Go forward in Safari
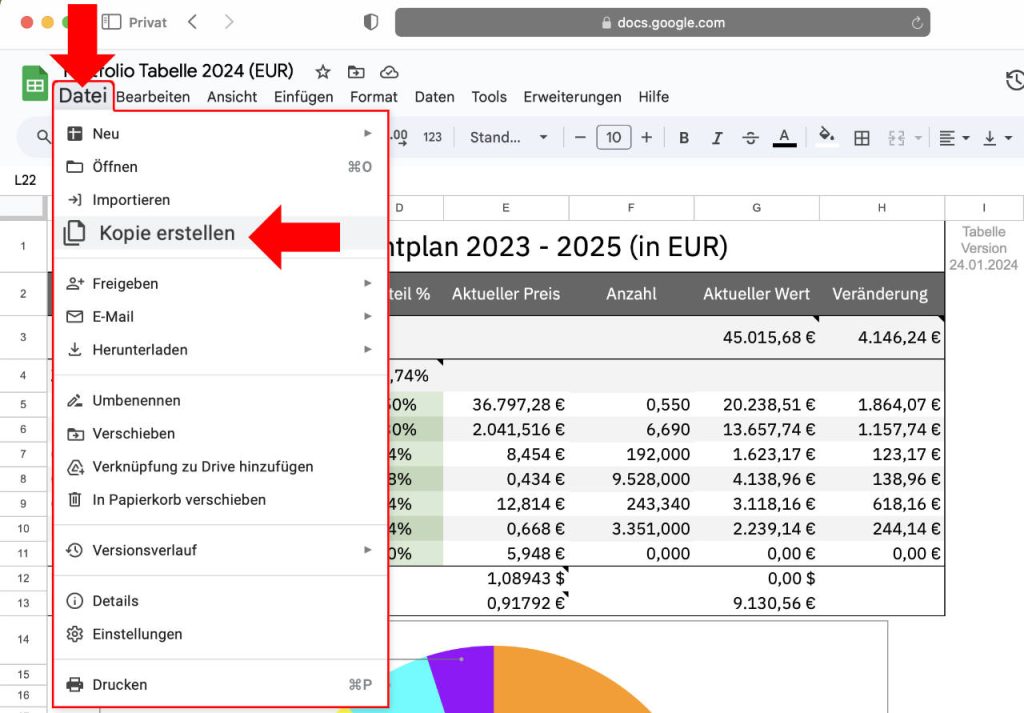This screenshot has height=713, width=1024. 229,22
